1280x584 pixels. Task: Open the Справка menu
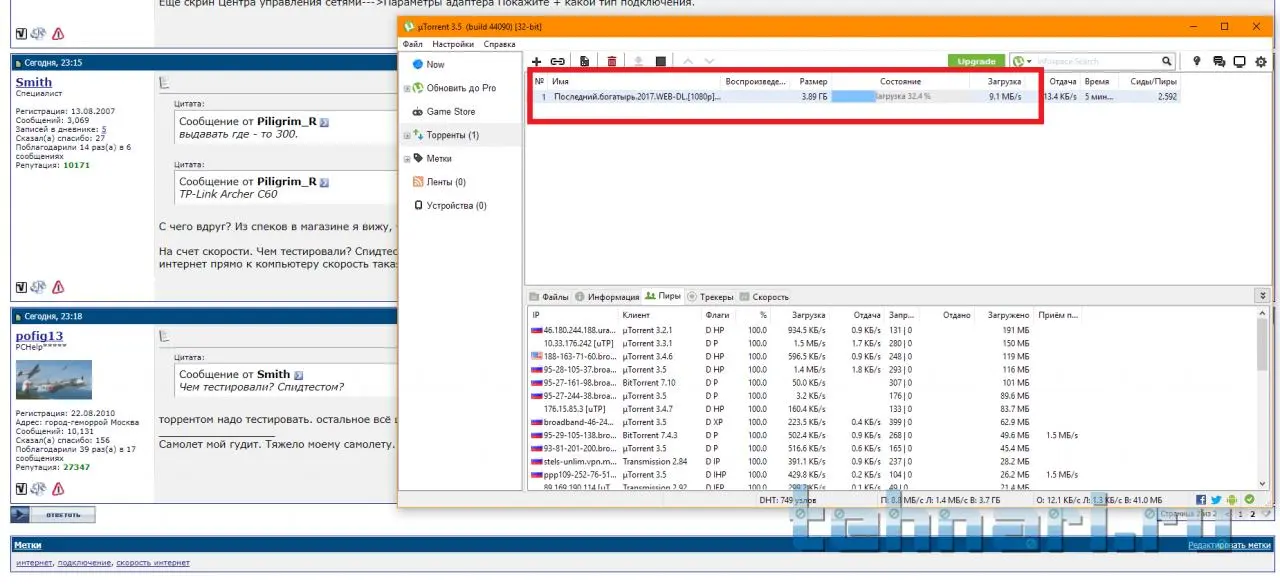pos(500,44)
